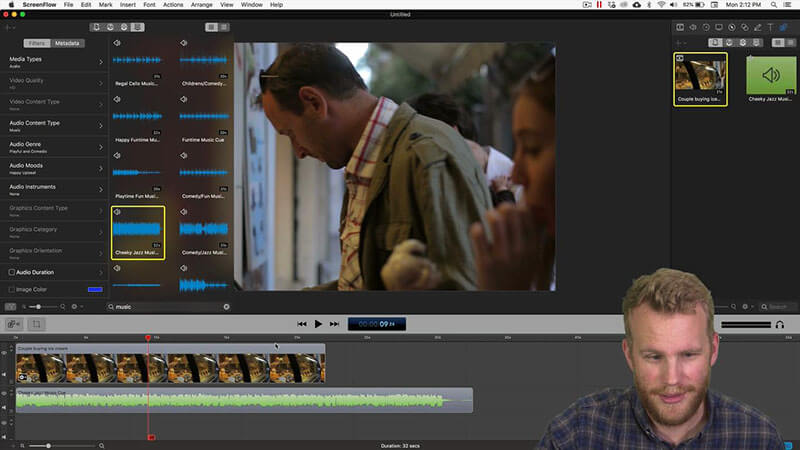
Task: Open the Arrange menu
Action: point(202,5)
